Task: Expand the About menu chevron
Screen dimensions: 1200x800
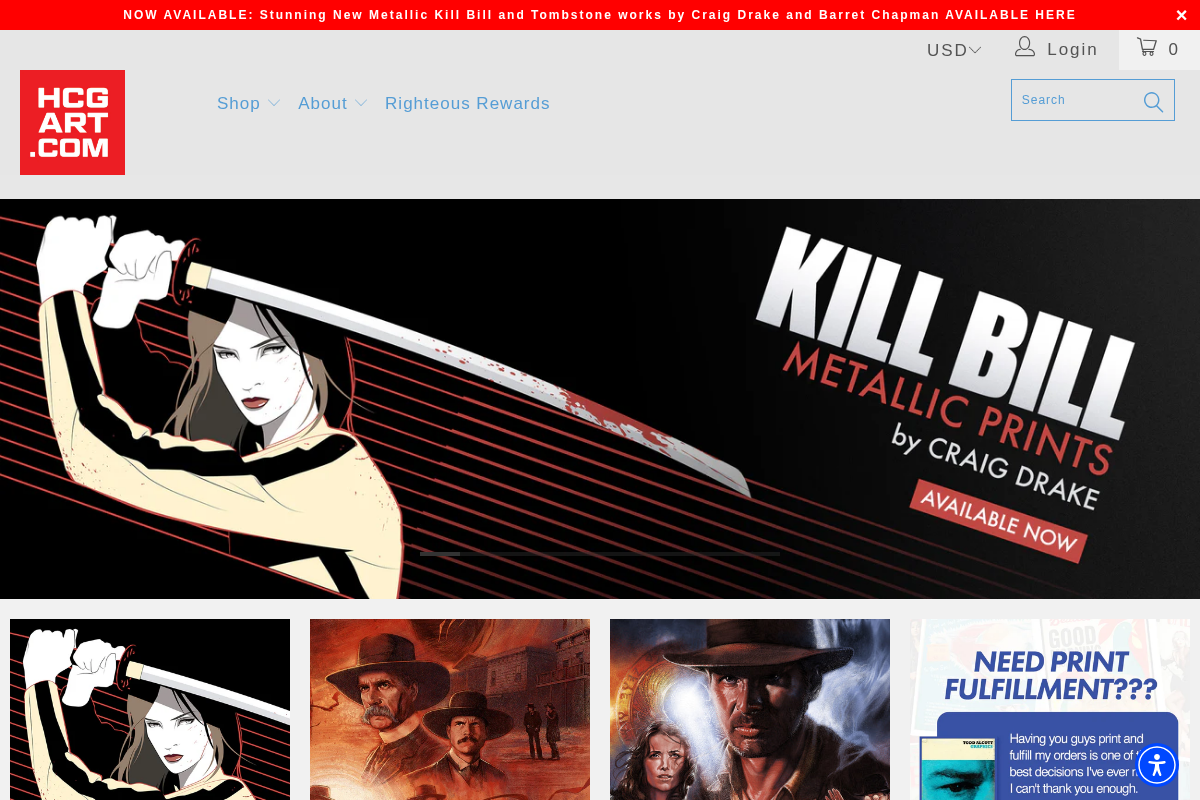Action: pos(361,103)
